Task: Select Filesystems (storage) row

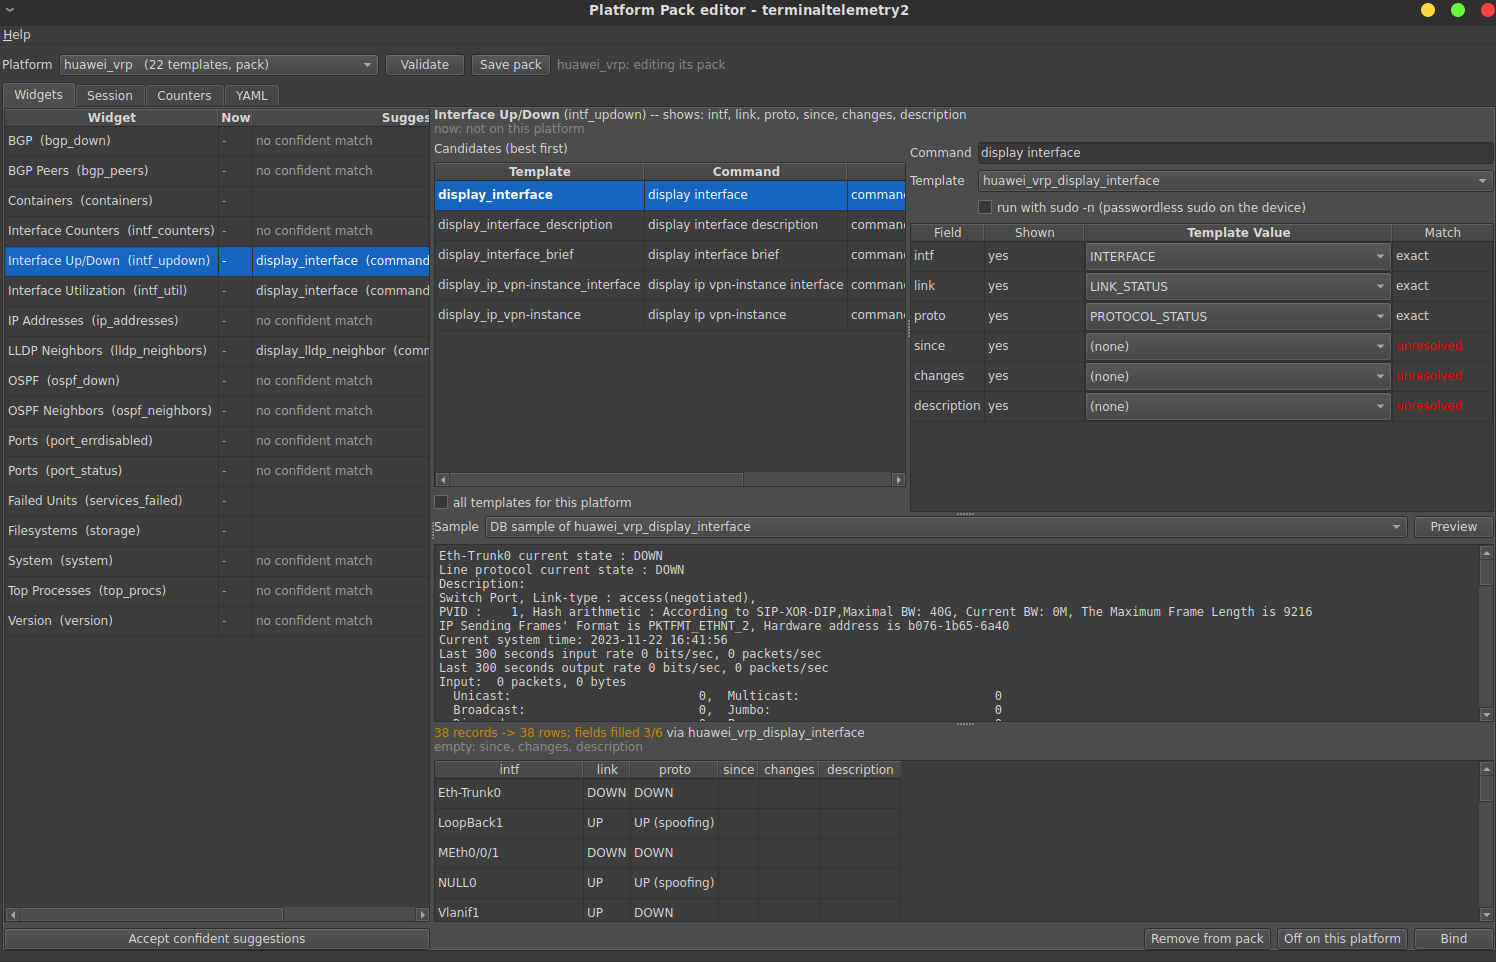Action: tap(217, 531)
